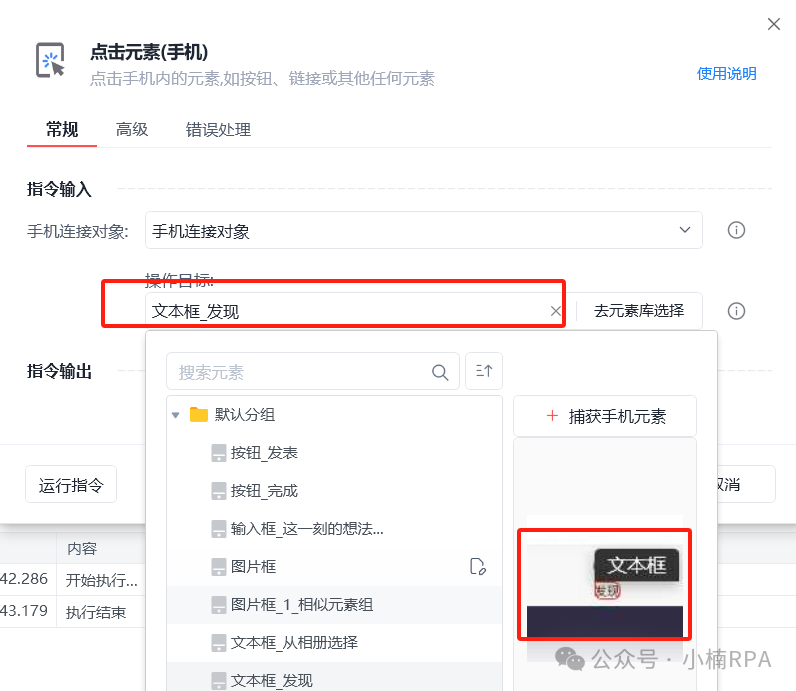Click the 内容 column header in log
Screen dimensions: 796x691
point(82,548)
